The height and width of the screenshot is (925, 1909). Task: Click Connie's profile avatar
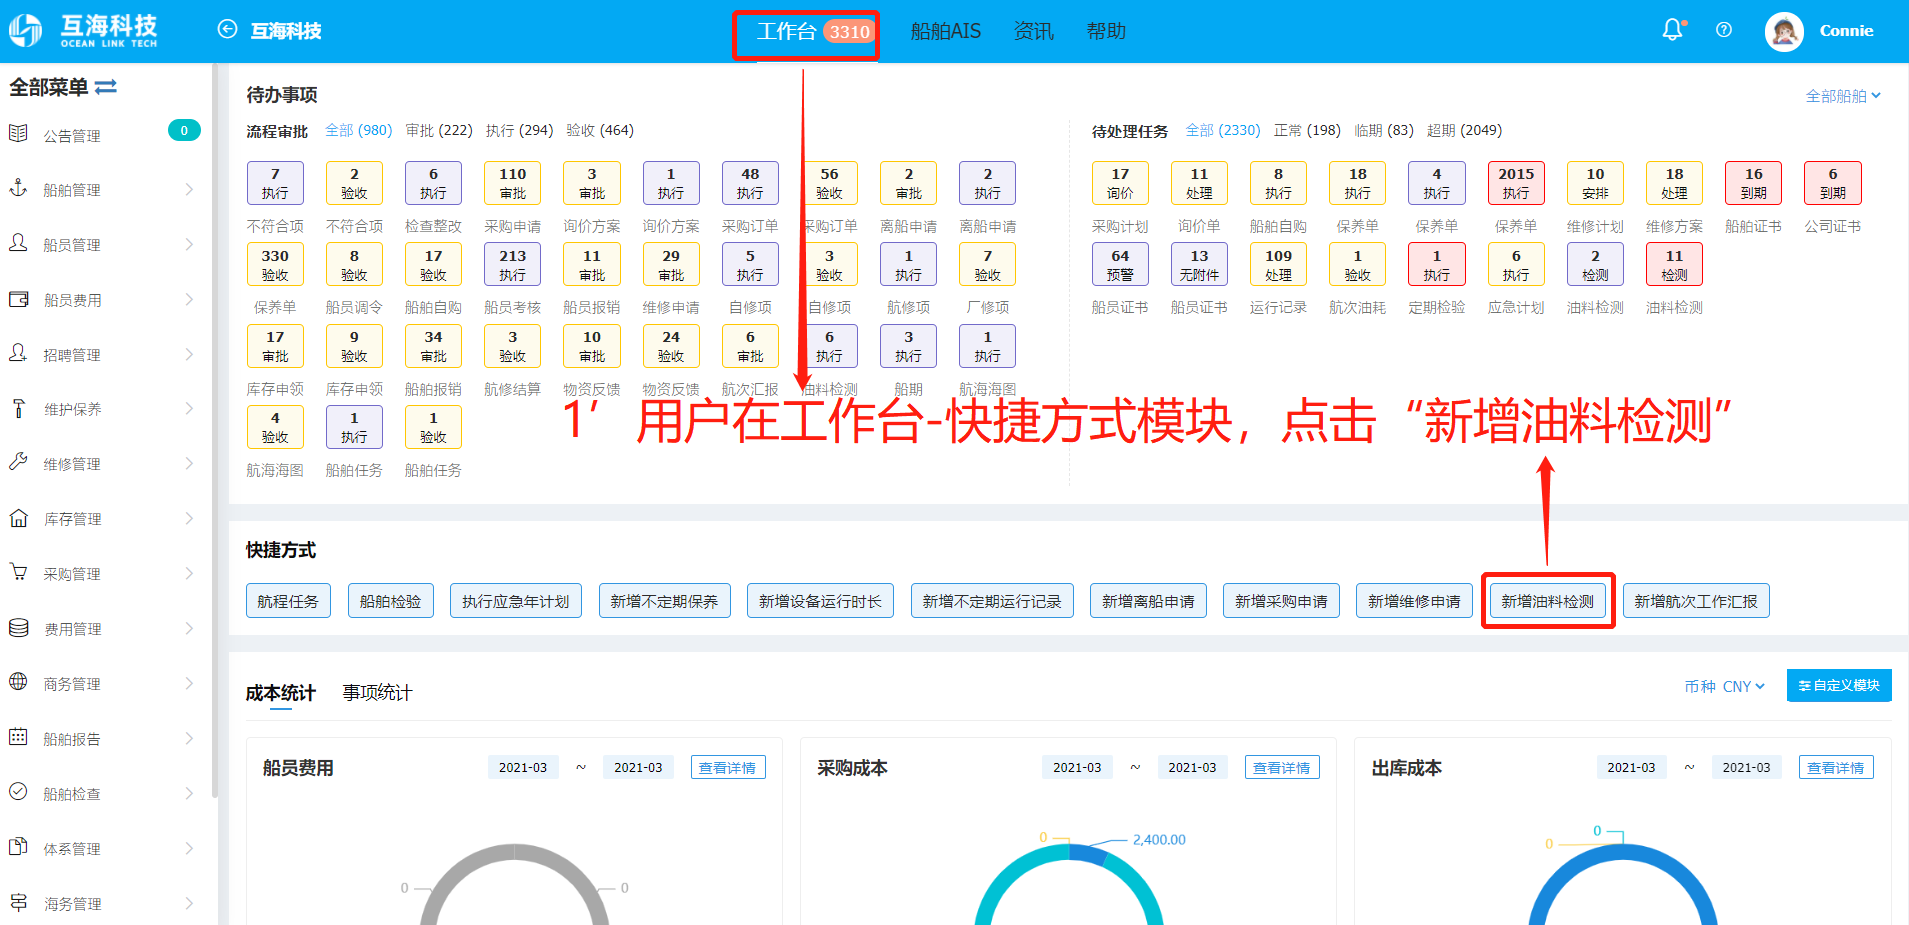[1784, 31]
